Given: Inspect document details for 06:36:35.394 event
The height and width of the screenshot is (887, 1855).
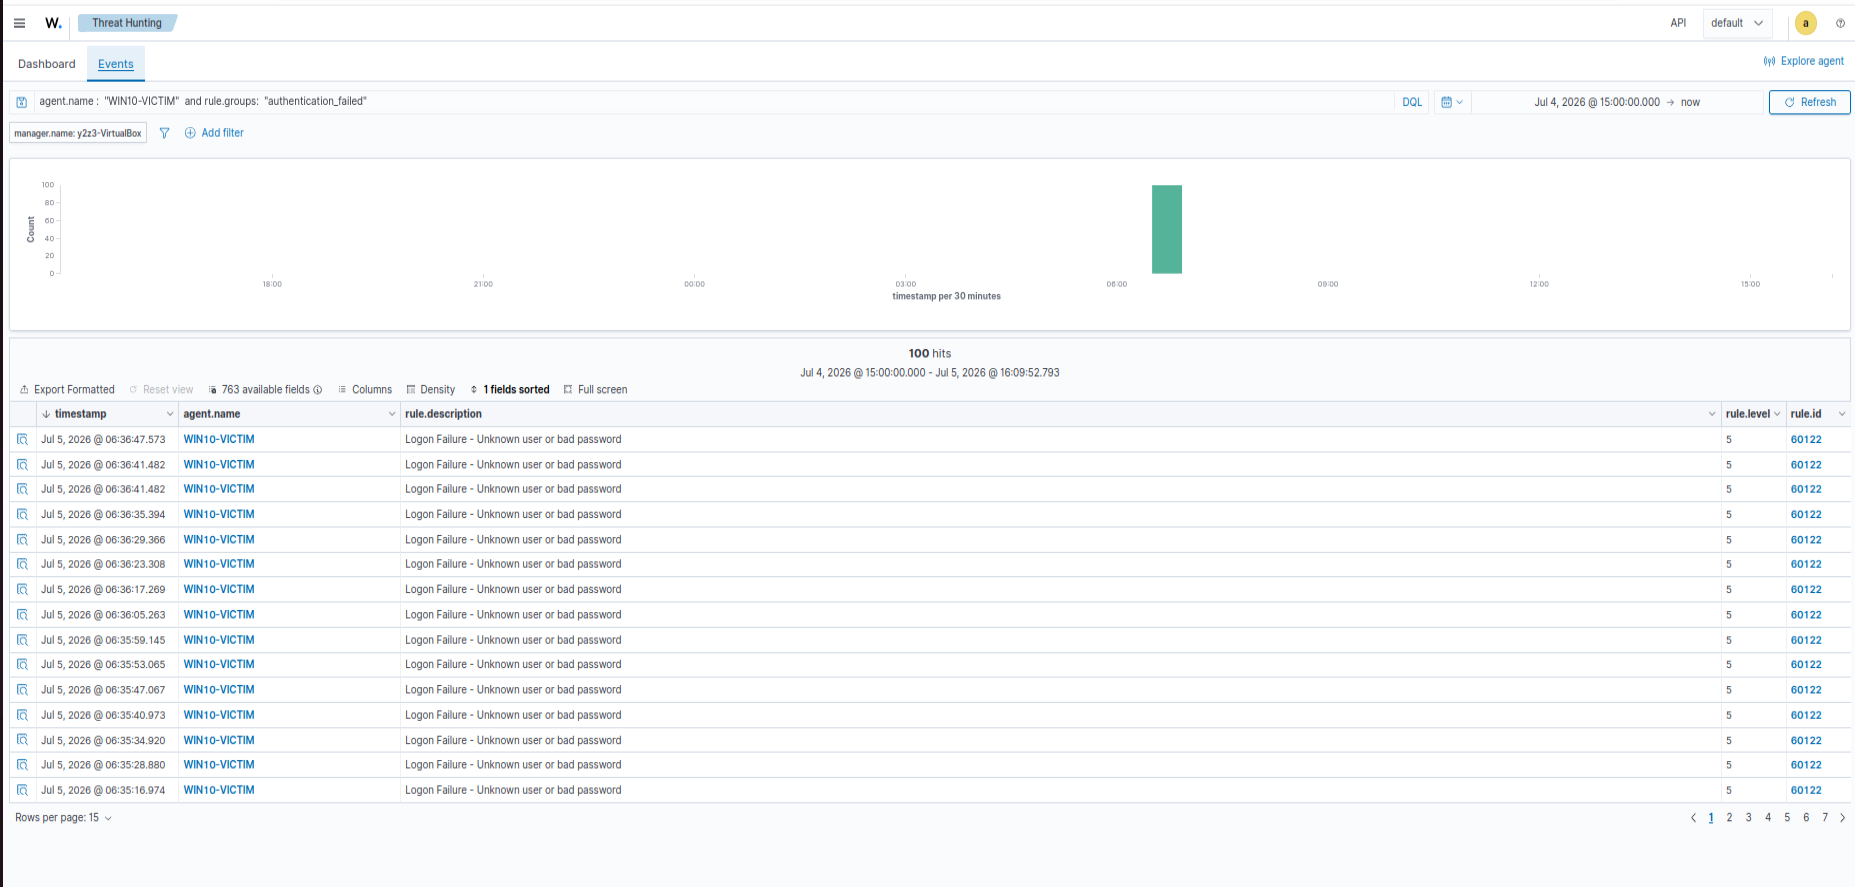Looking at the screenshot, I should (22, 514).
